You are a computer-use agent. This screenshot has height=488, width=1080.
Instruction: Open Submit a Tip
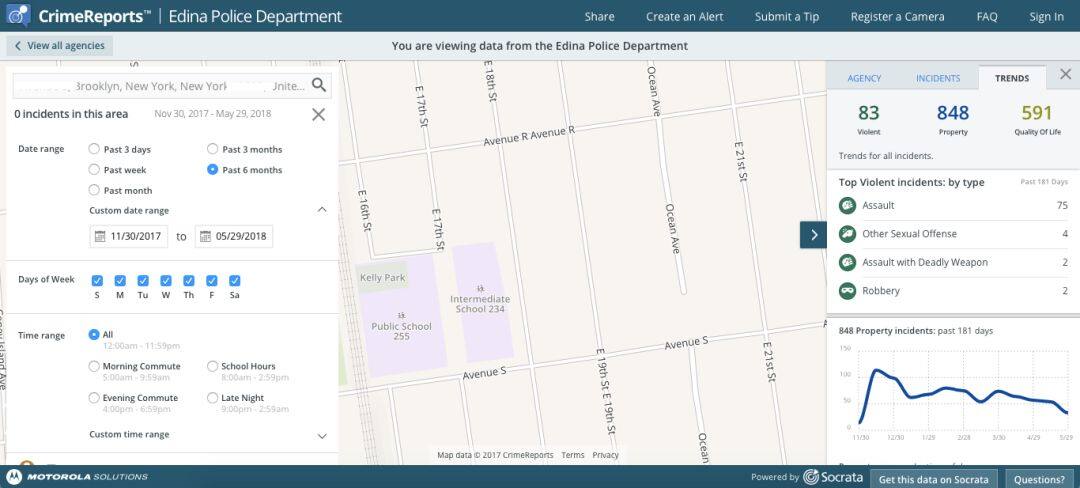tap(787, 17)
